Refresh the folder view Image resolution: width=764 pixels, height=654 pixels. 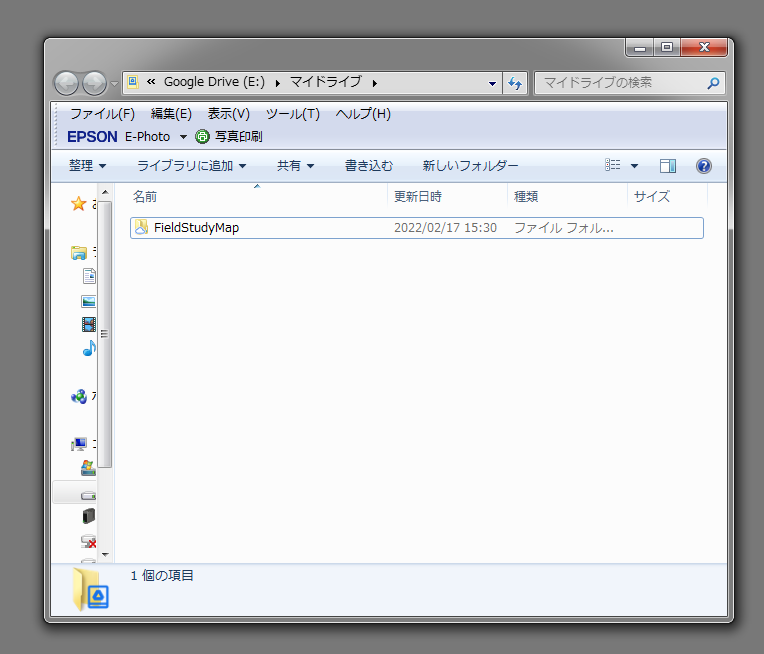[515, 83]
